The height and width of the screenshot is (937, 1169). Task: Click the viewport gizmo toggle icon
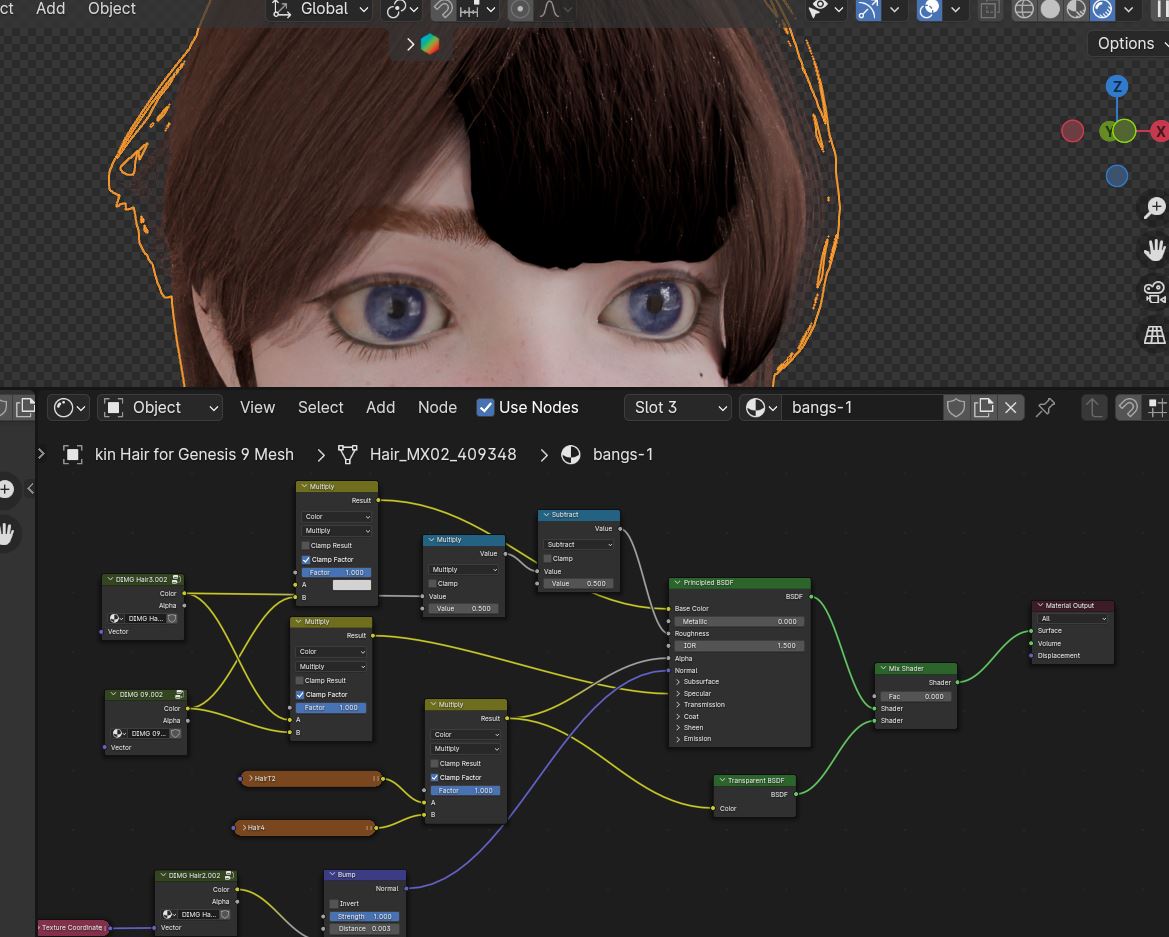coord(868,9)
